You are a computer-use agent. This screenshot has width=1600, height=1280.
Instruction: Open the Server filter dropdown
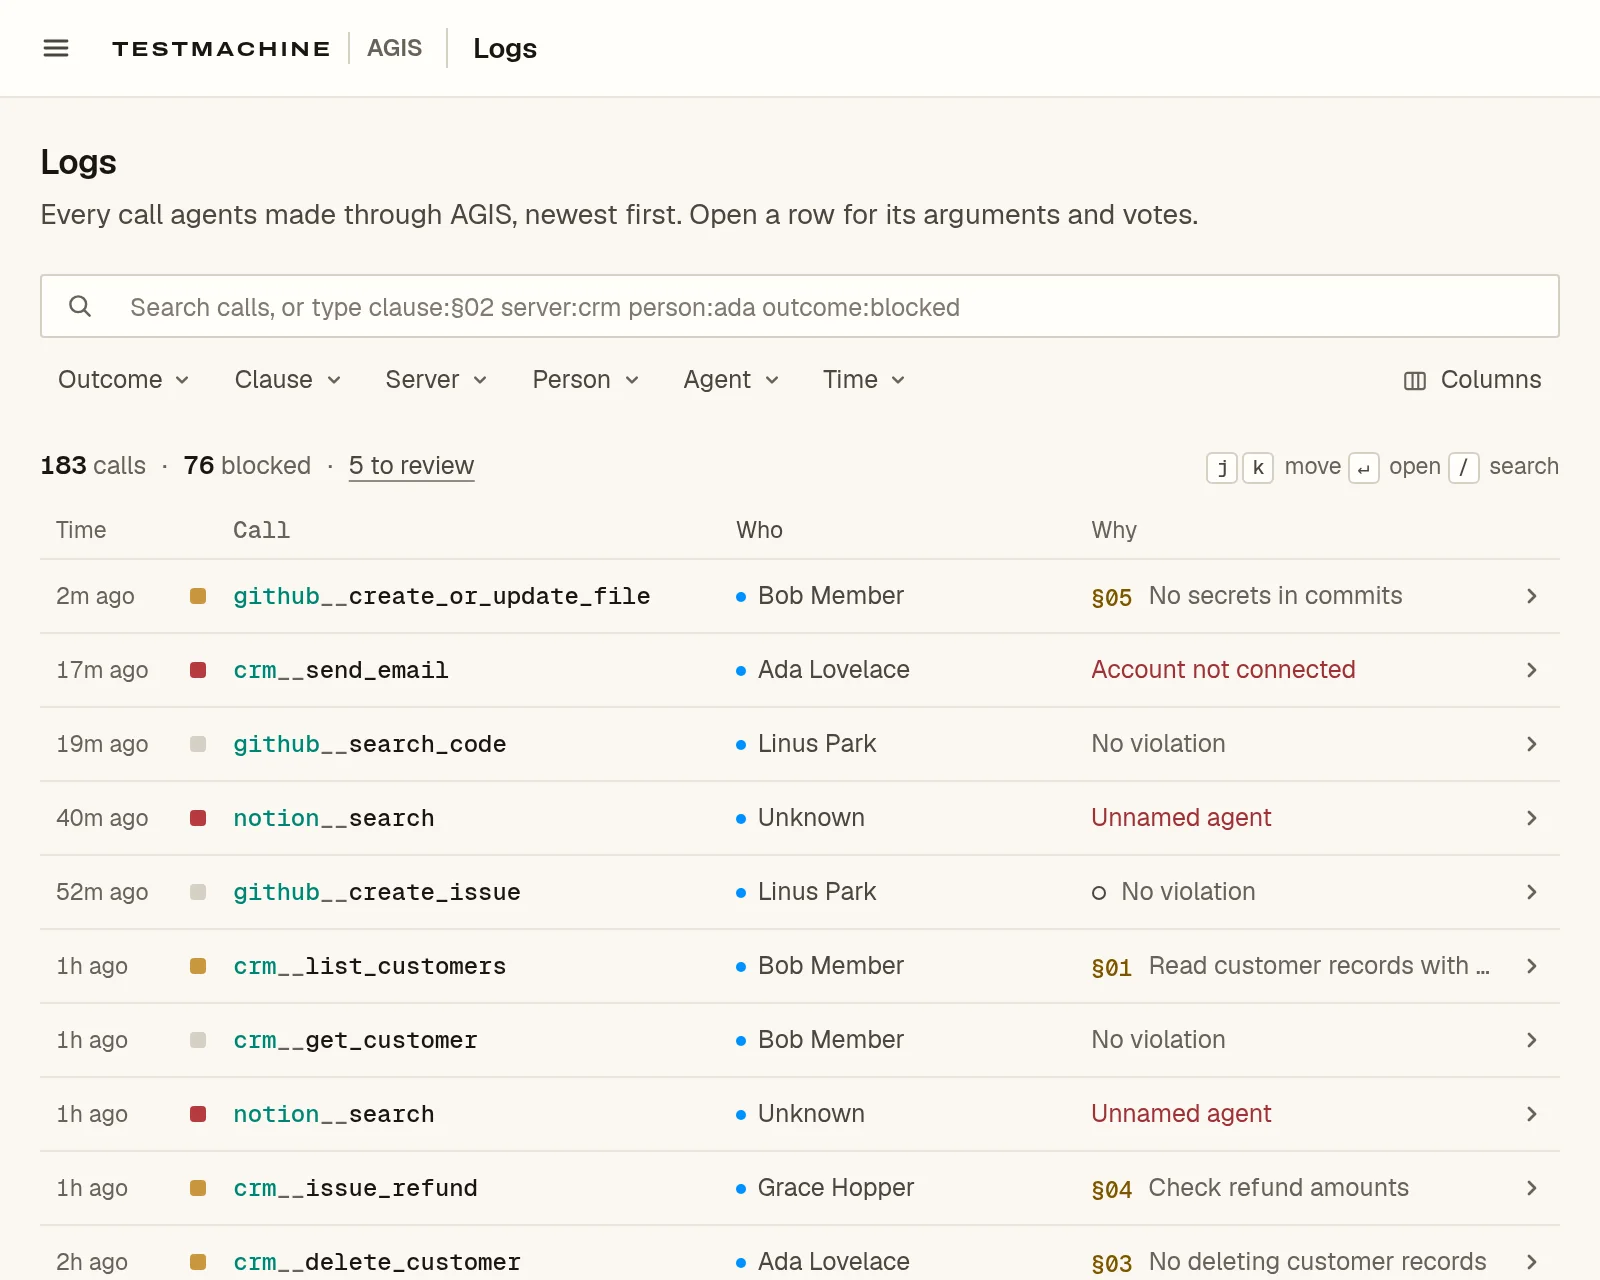(x=436, y=380)
